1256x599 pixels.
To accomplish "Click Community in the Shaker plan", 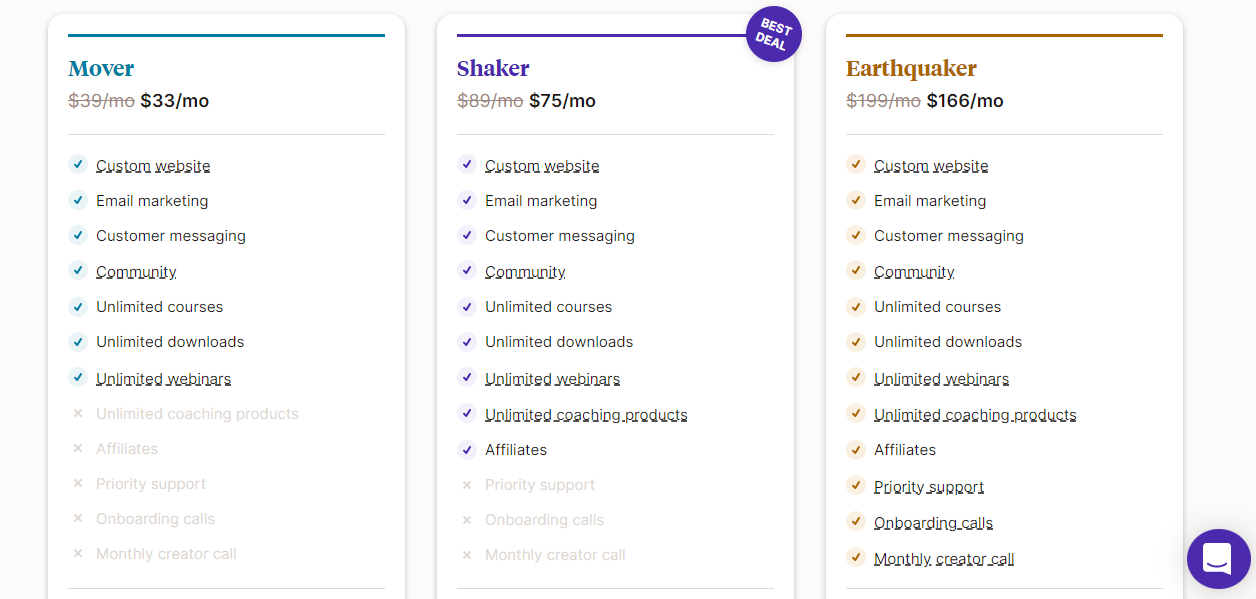I will point(525,272).
